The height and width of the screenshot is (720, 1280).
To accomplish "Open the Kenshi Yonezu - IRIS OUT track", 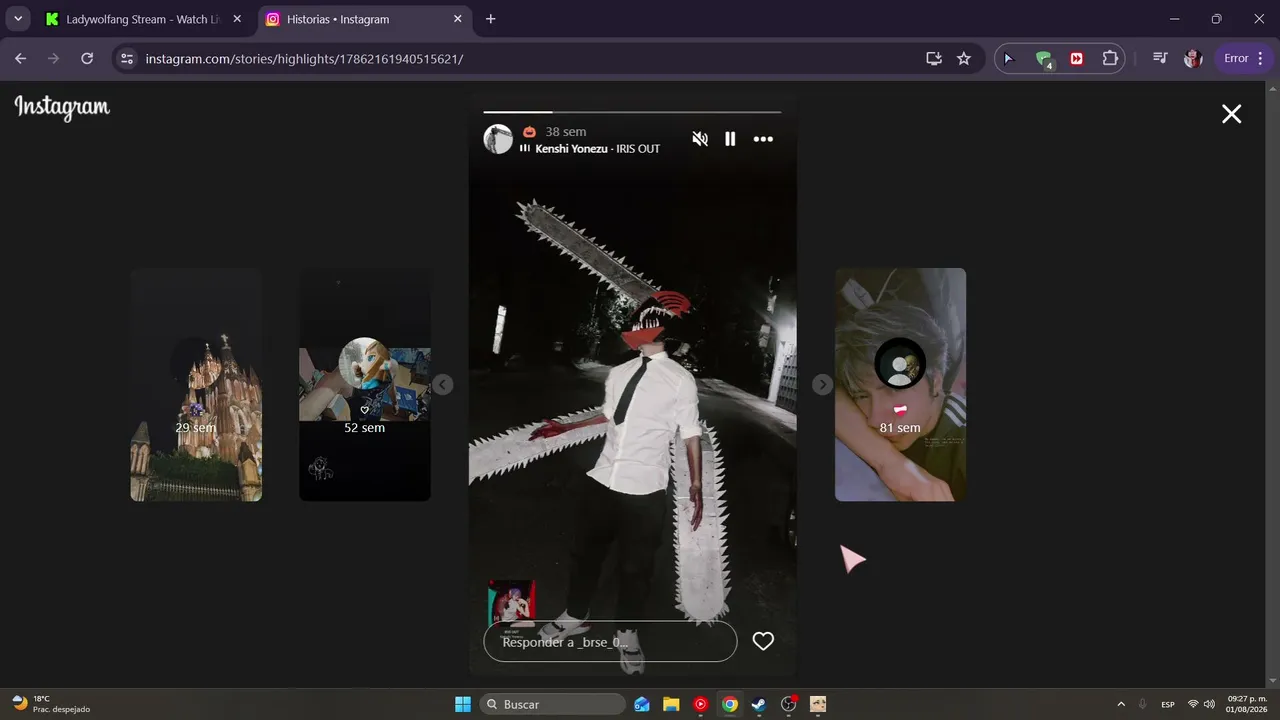I will pos(597,149).
